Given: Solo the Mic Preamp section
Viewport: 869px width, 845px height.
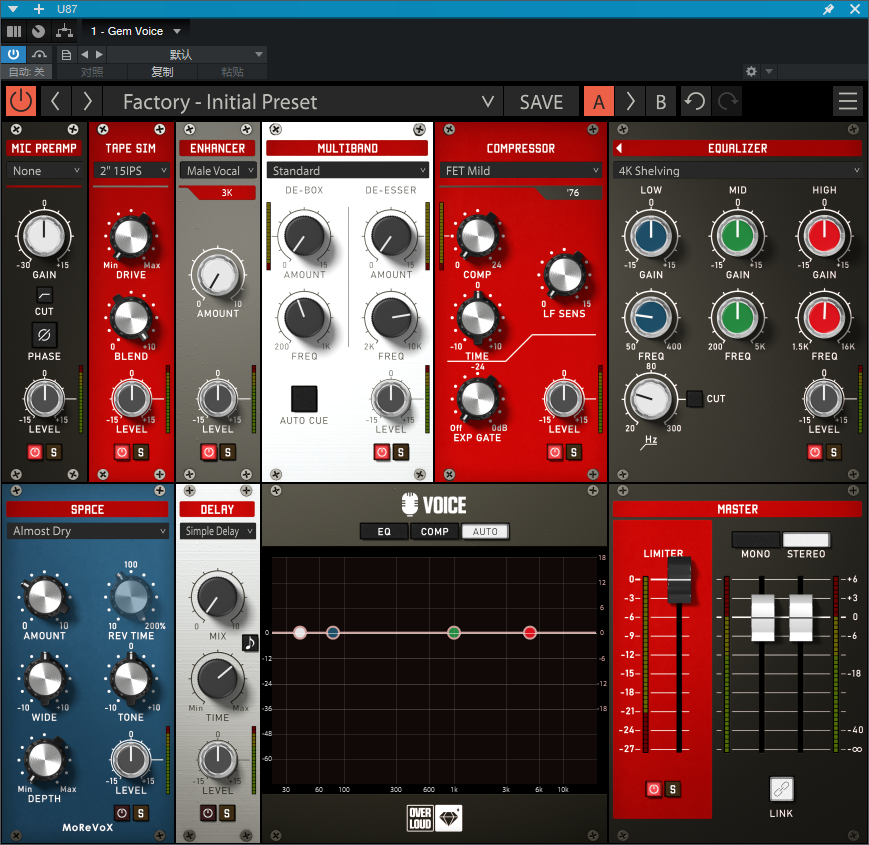Looking at the screenshot, I should click(x=54, y=452).
